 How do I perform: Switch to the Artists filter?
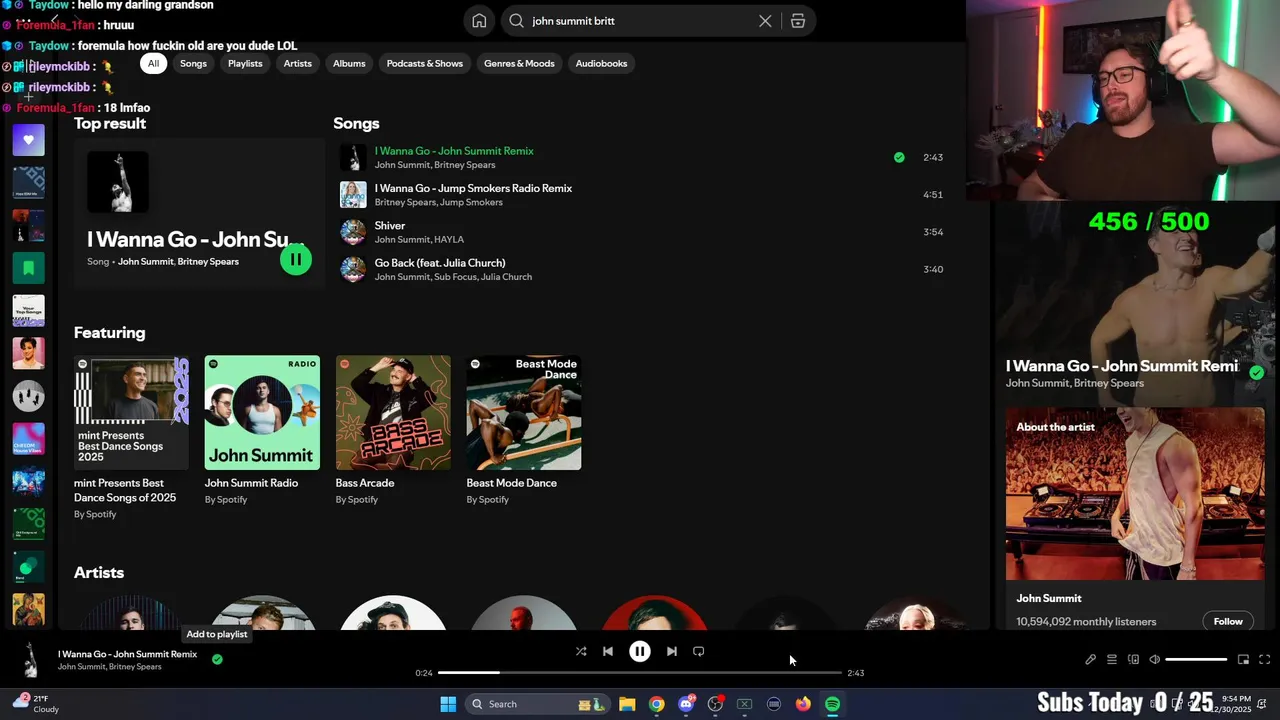tap(298, 63)
